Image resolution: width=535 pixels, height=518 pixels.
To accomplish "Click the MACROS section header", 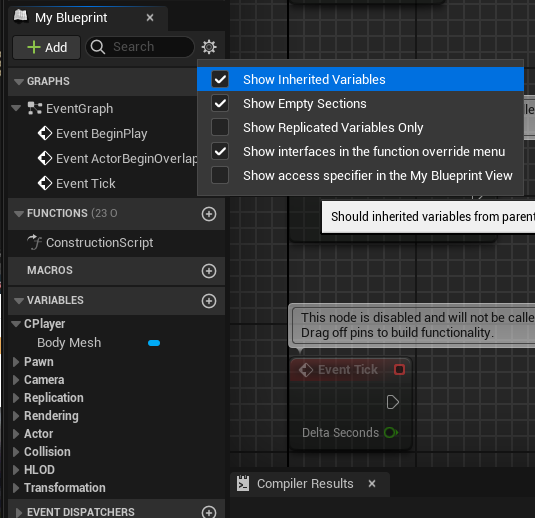I will coord(116,271).
